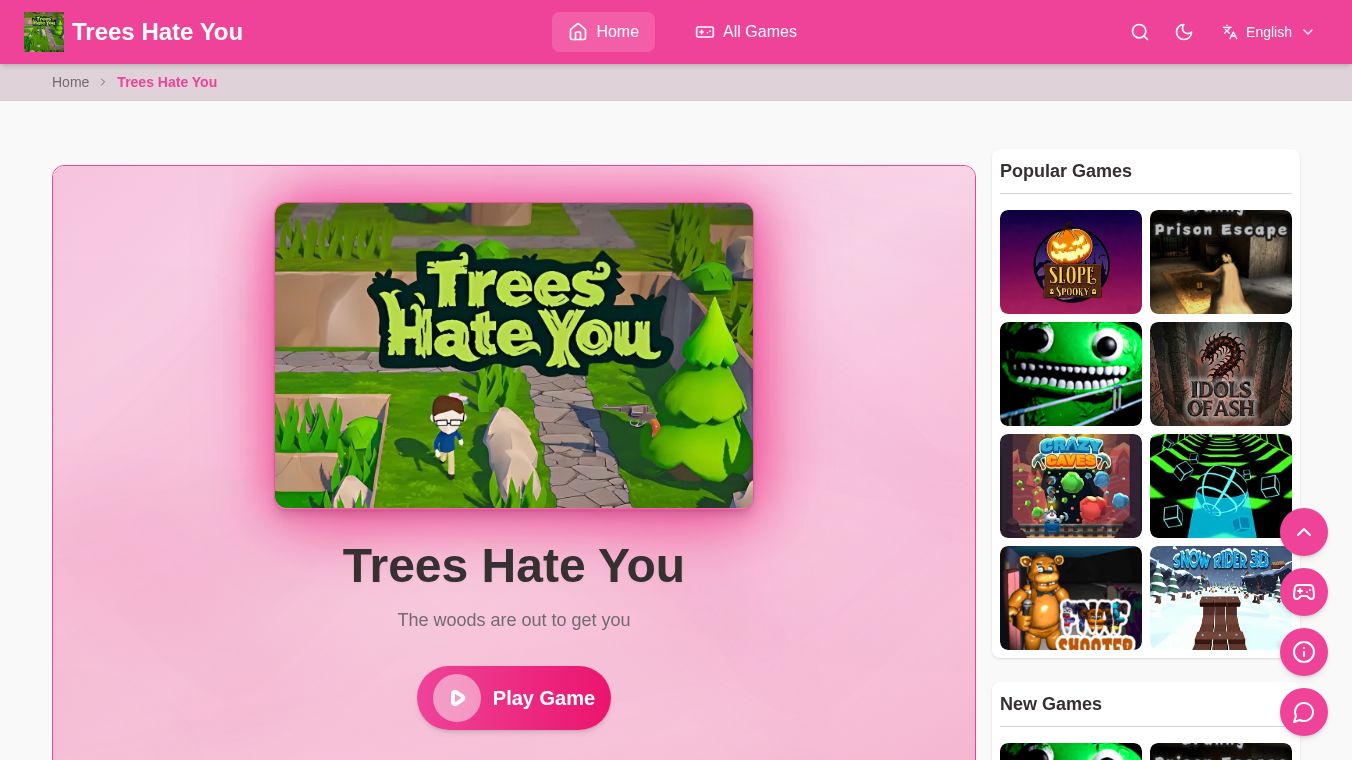Go to the Home nav tab
The width and height of the screenshot is (1352, 760).
click(603, 32)
